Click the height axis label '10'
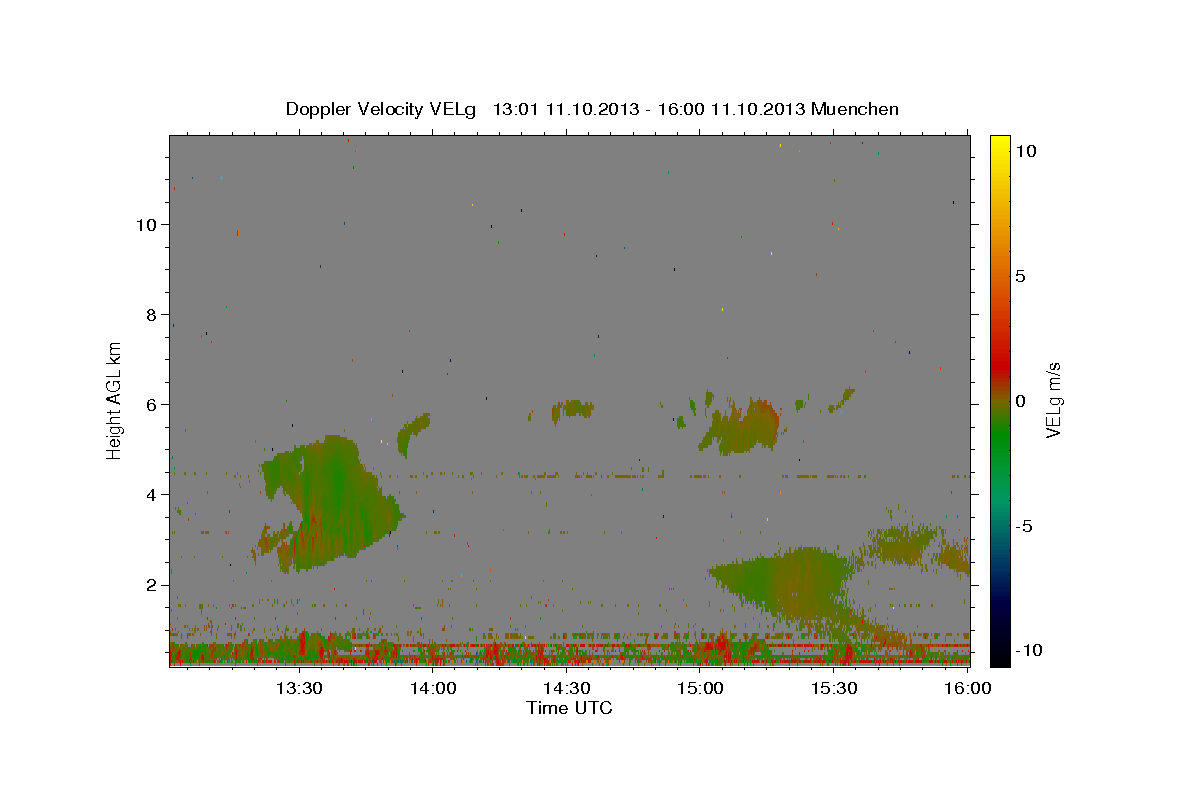The image size is (1200, 800). [146, 224]
